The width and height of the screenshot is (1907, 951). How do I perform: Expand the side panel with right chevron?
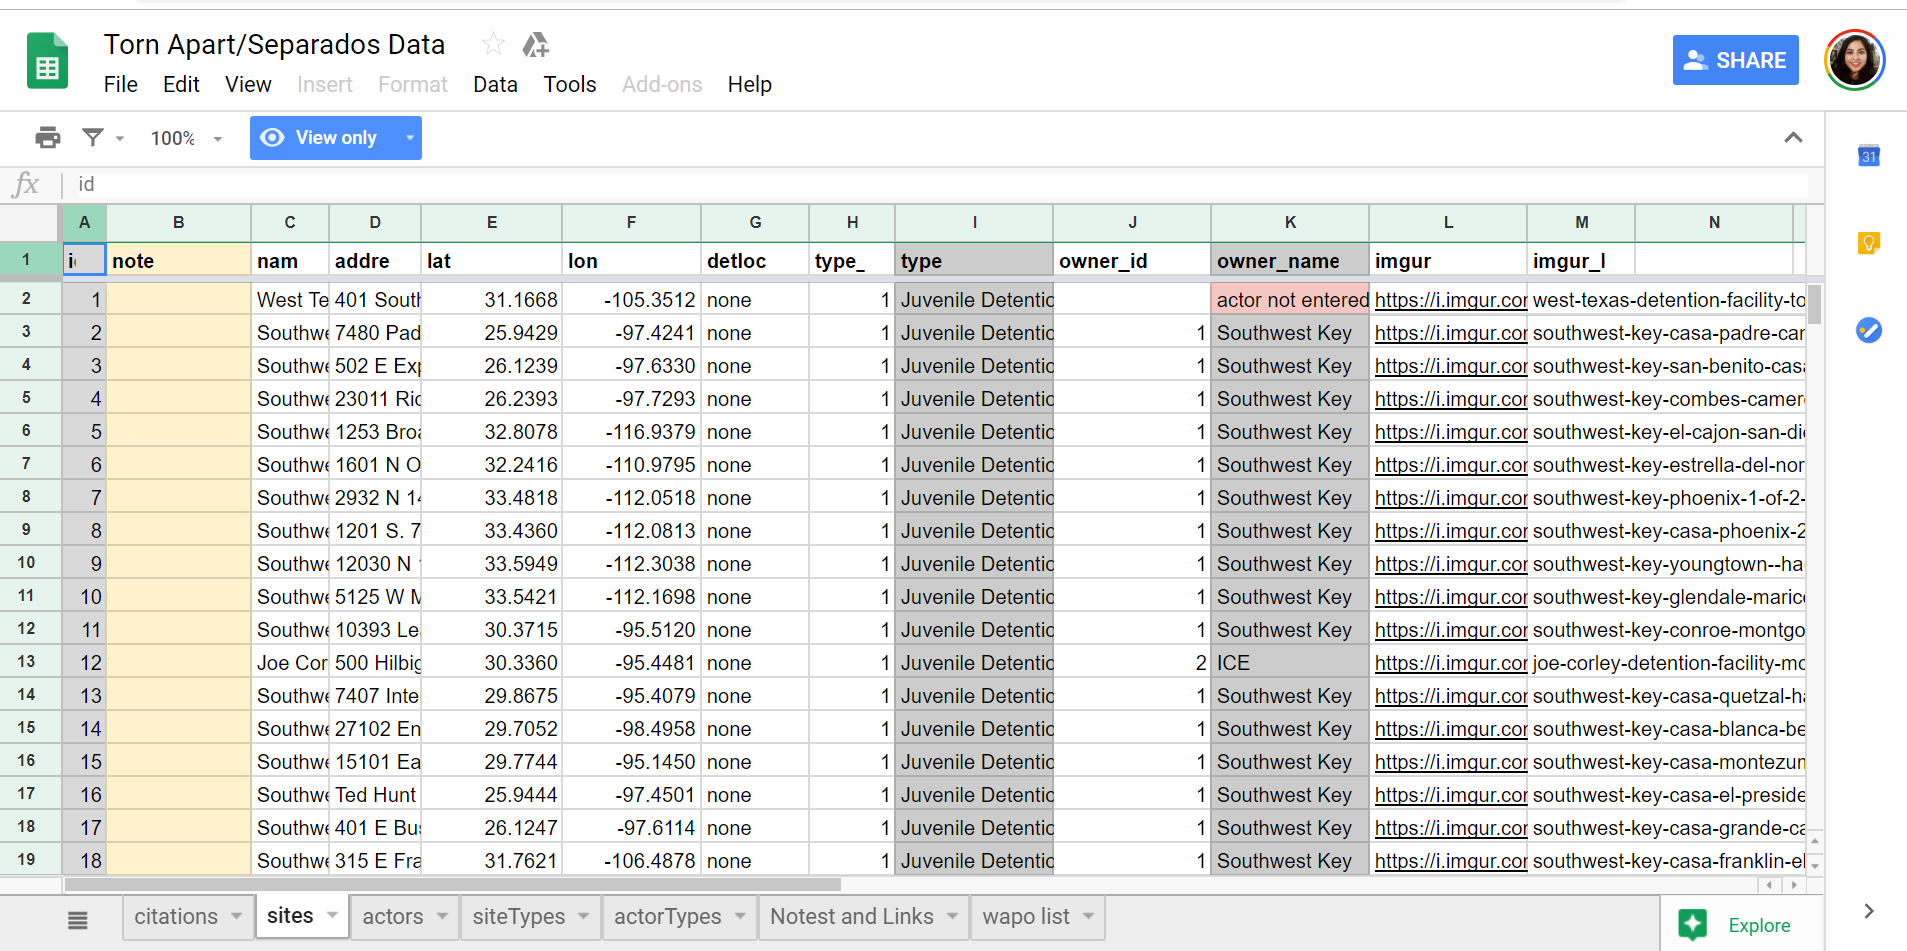(x=1868, y=911)
